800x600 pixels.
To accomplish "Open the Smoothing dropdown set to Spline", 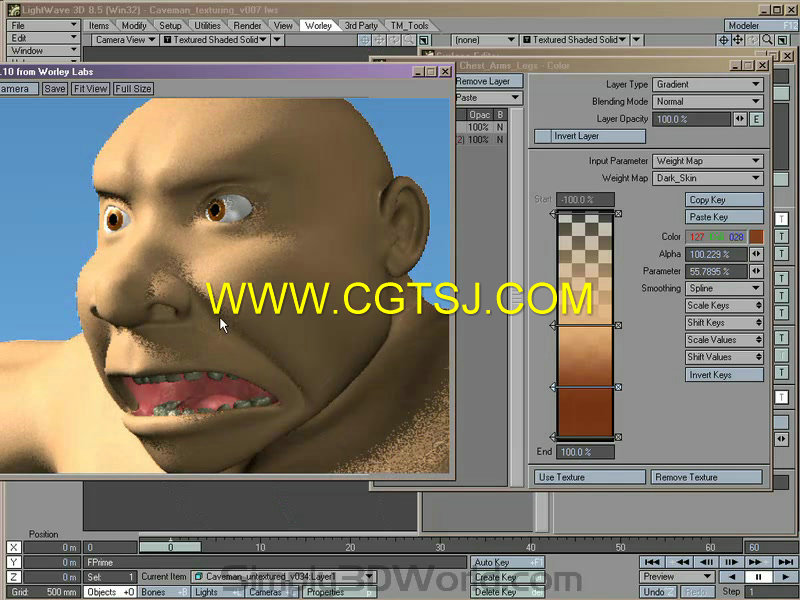I will (724, 288).
